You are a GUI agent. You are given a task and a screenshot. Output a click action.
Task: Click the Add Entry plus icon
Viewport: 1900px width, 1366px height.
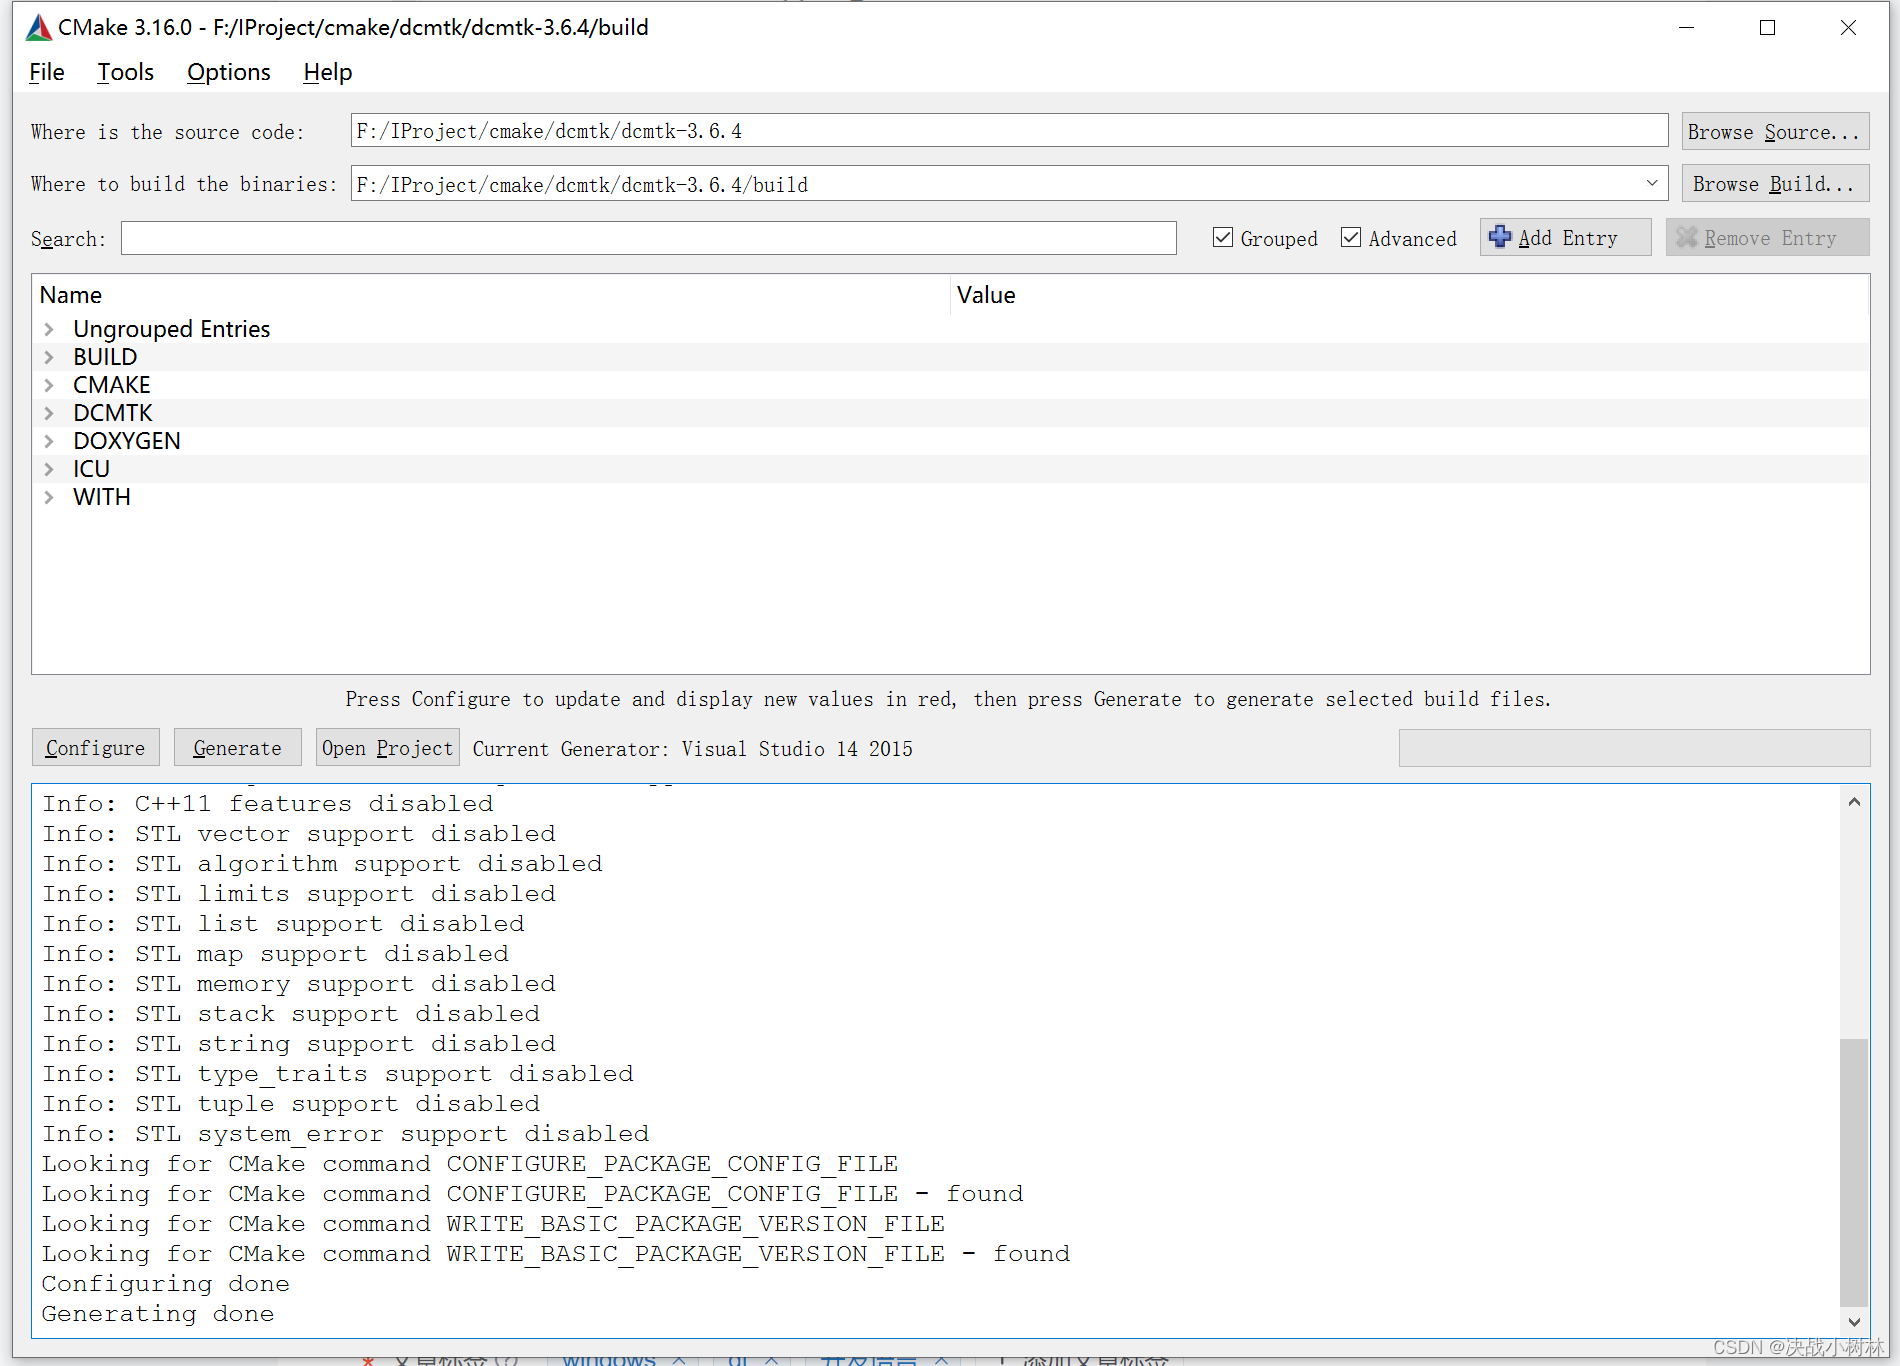[1500, 237]
